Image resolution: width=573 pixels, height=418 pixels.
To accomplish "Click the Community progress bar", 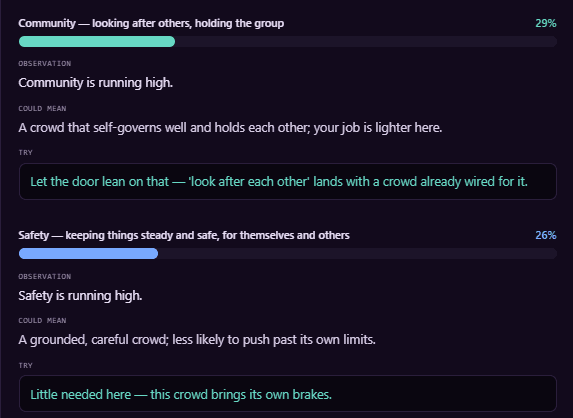I will [288, 41].
